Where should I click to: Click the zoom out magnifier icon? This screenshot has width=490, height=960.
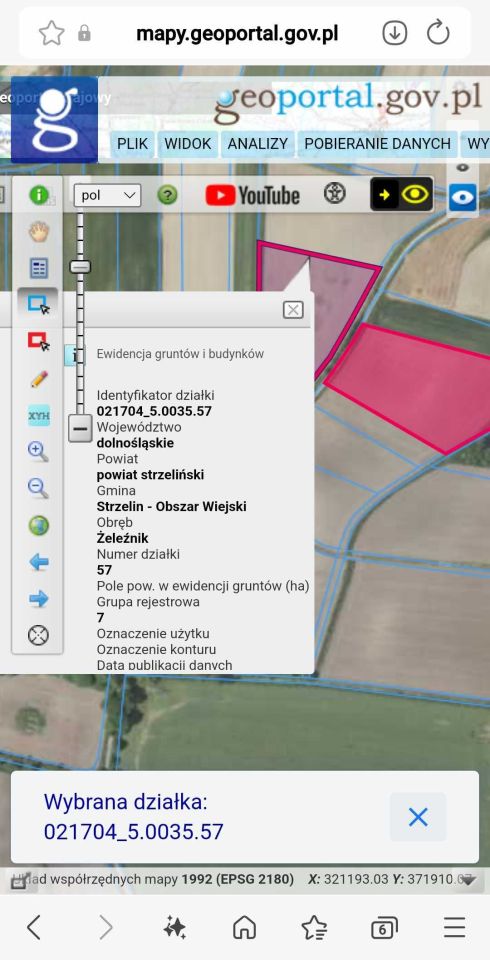coord(39,489)
